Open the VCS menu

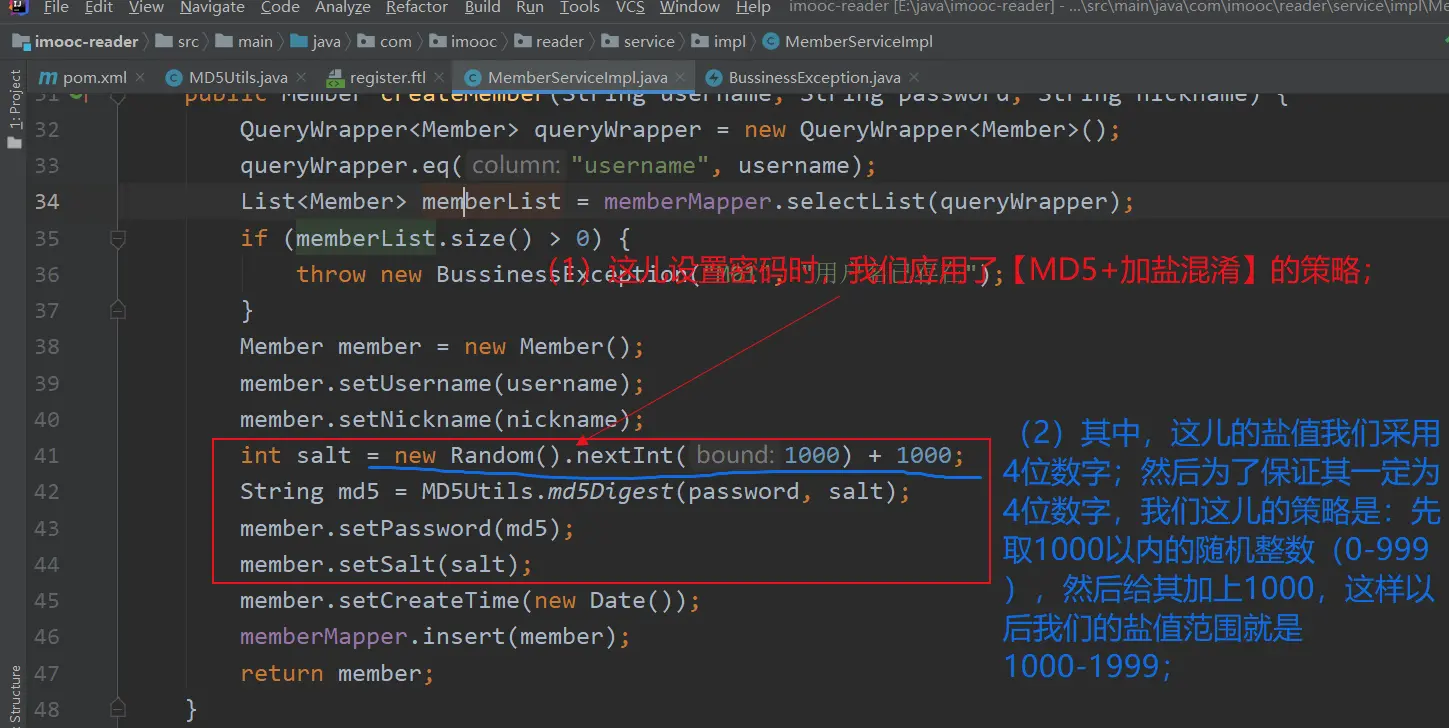pyautogui.click(x=629, y=8)
